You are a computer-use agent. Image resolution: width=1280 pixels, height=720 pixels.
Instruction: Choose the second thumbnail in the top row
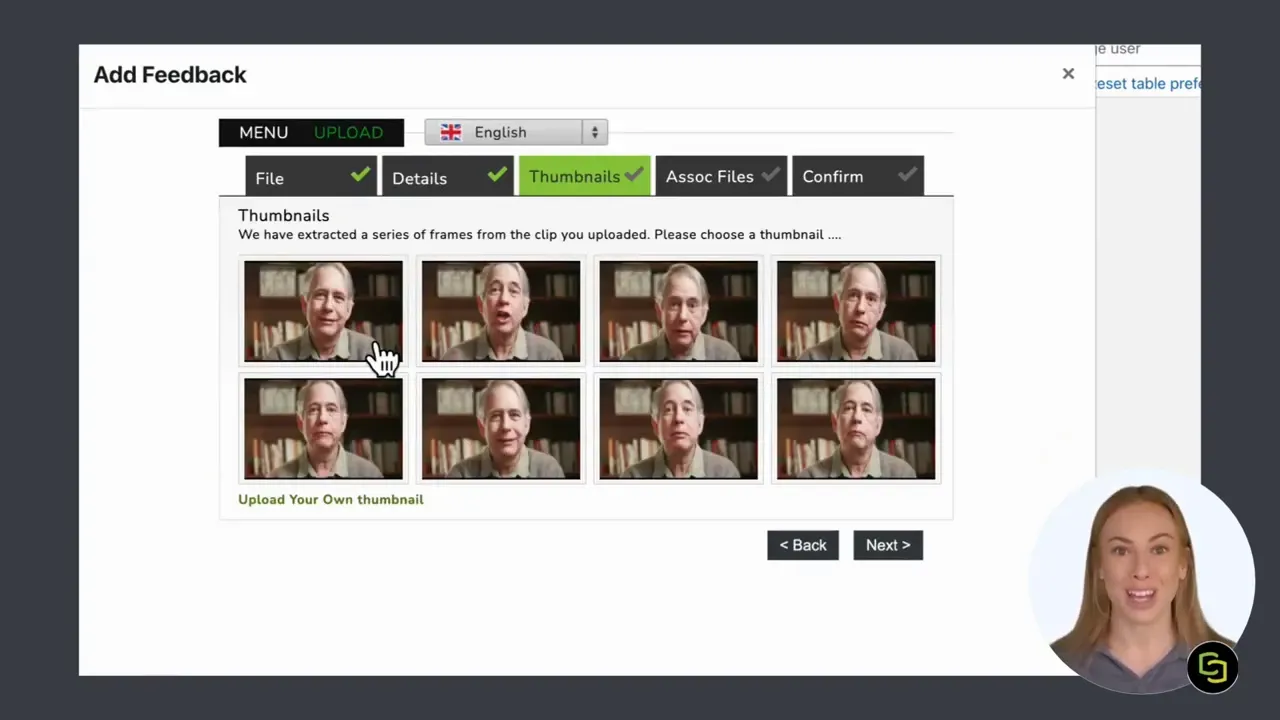click(x=501, y=311)
